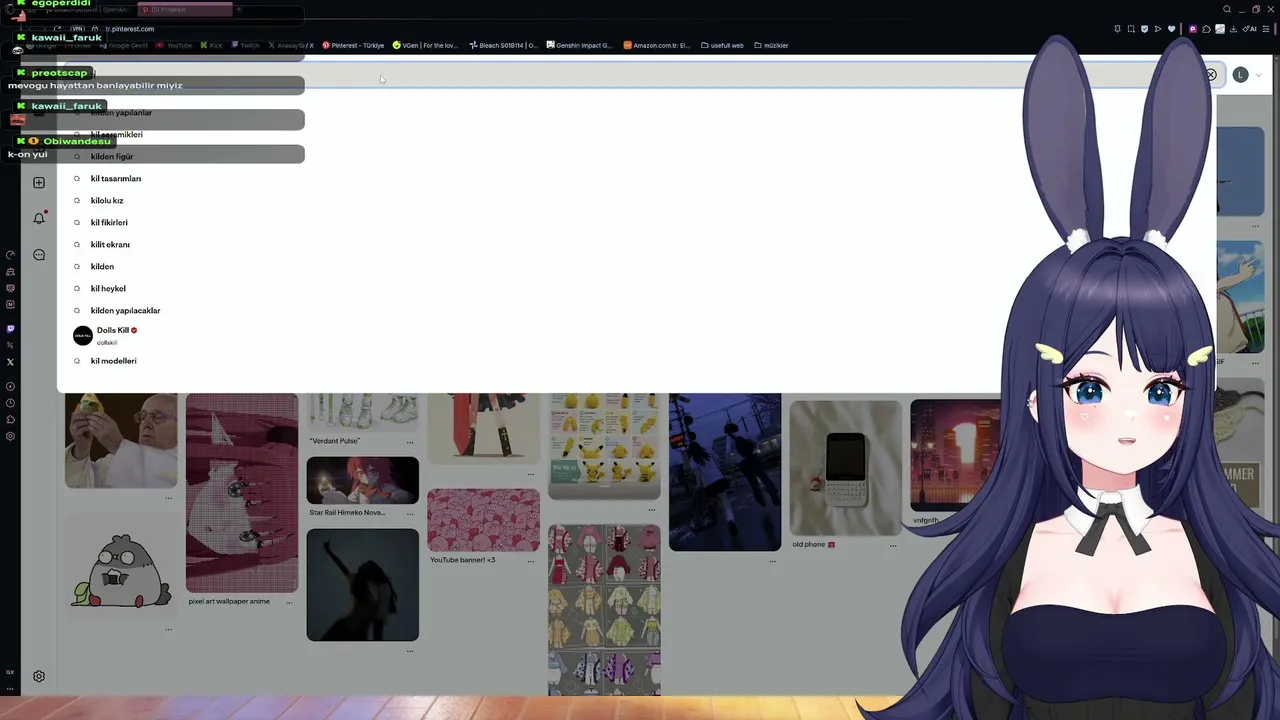
Task: Click the AI button in browser toolbar
Action: click(x=1250, y=29)
